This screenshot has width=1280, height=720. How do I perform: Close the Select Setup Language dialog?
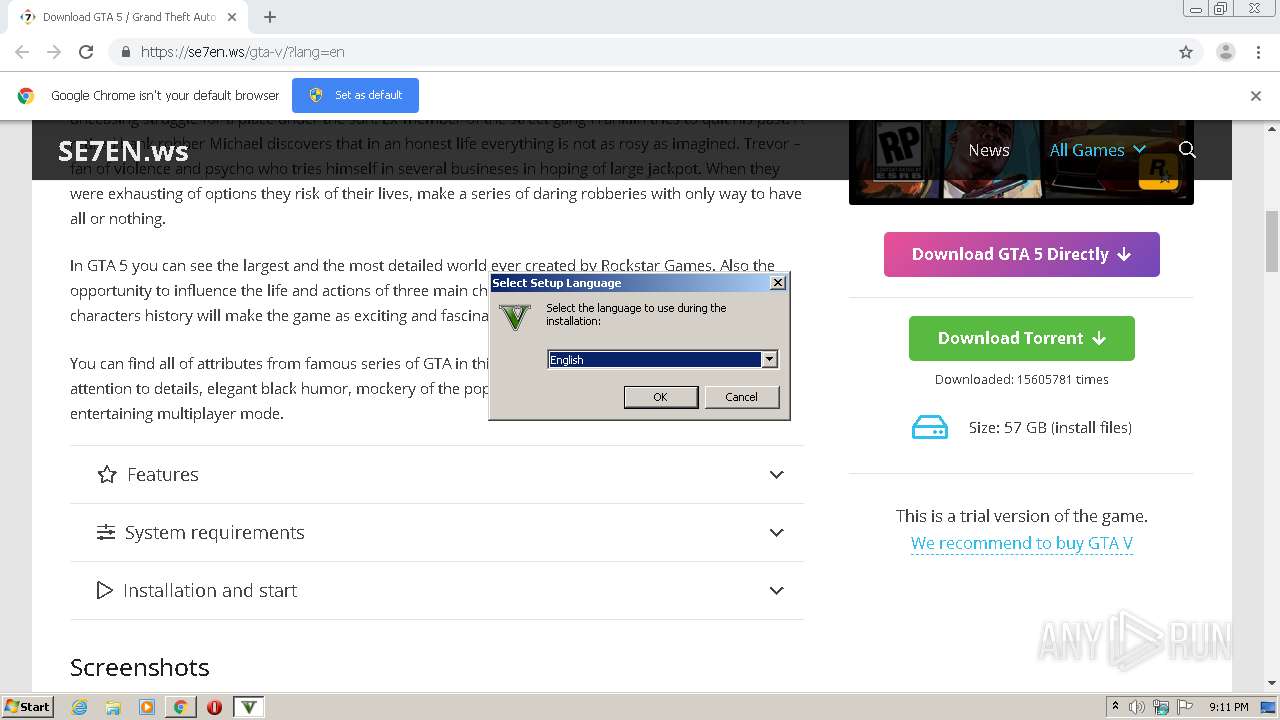pyautogui.click(x=778, y=283)
